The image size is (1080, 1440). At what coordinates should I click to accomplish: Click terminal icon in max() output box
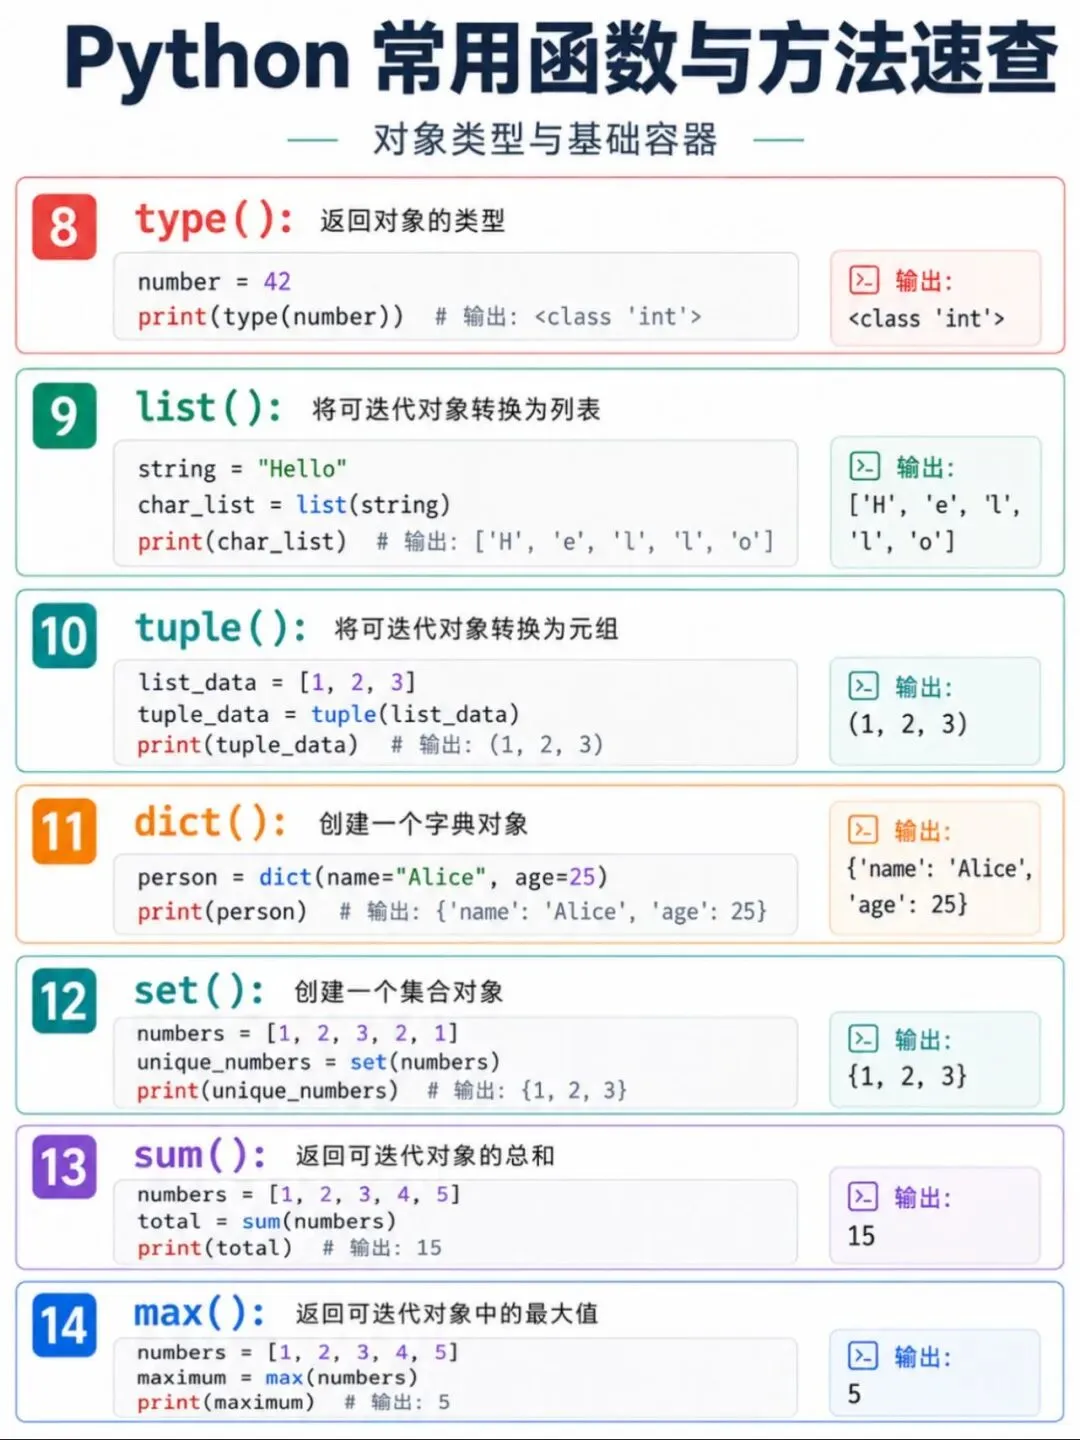[863, 1356]
